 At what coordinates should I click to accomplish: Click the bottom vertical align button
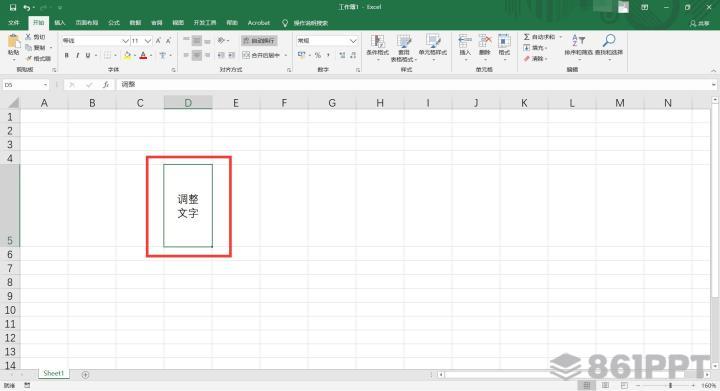coord(208,41)
